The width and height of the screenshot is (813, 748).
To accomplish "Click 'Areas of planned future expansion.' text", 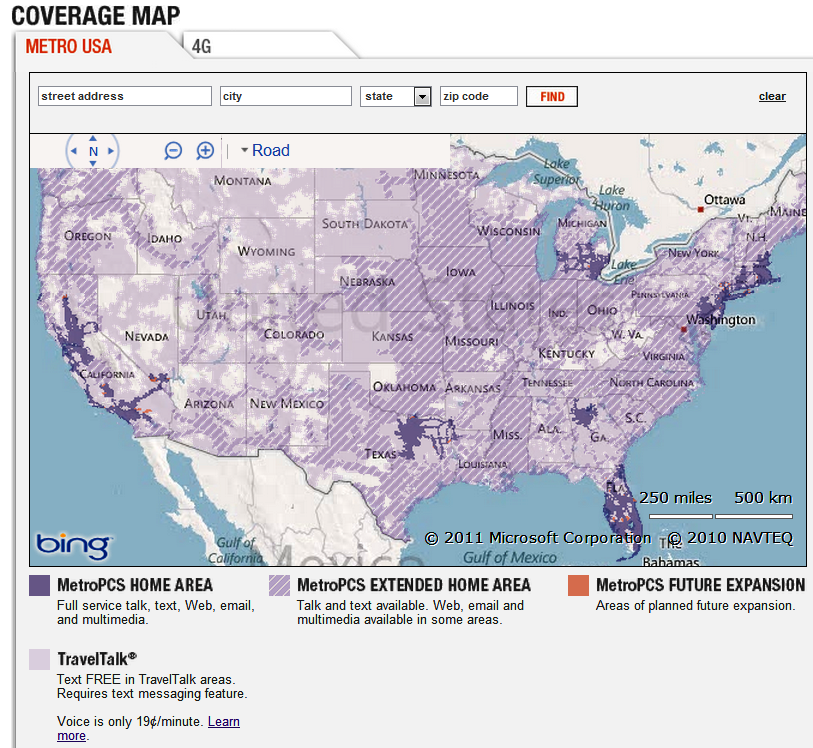I will (x=695, y=605).
